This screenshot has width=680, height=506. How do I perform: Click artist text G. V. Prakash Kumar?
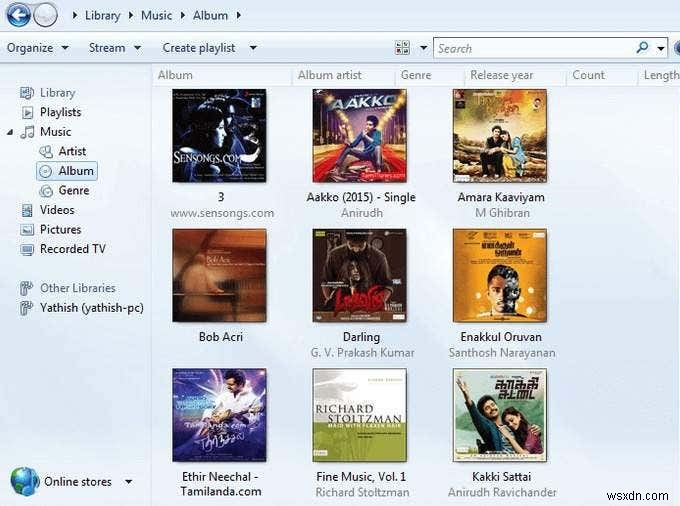(x=363, y=353)
